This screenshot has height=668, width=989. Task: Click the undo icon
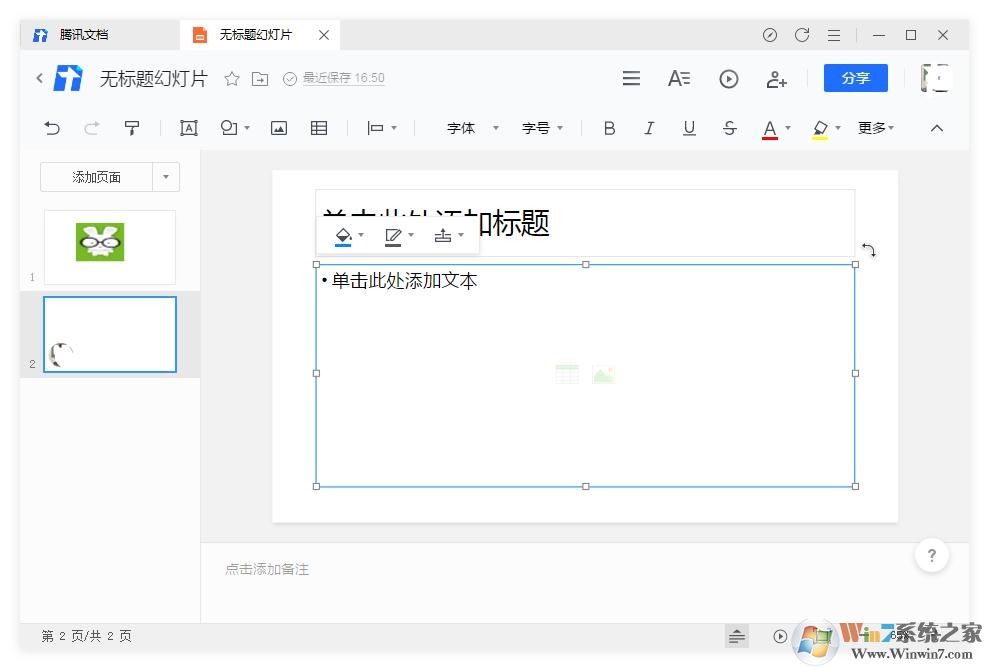(x=52, y=128)
